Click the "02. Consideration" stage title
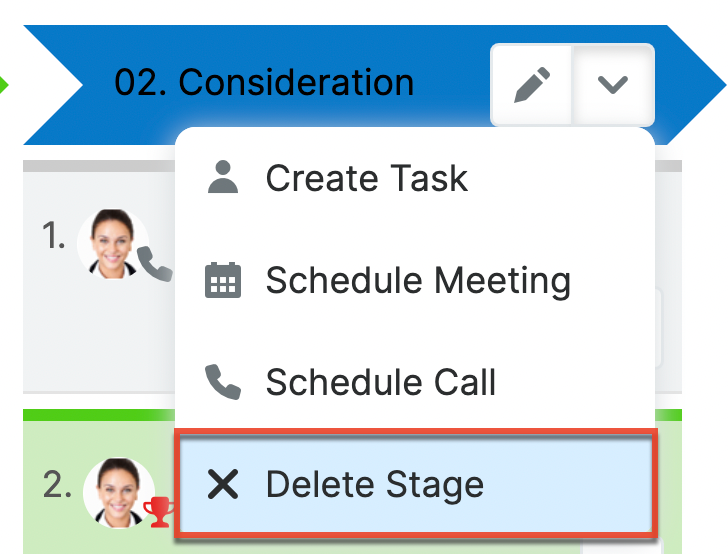This screenshot has height=554, width=728. coord(264,82)
